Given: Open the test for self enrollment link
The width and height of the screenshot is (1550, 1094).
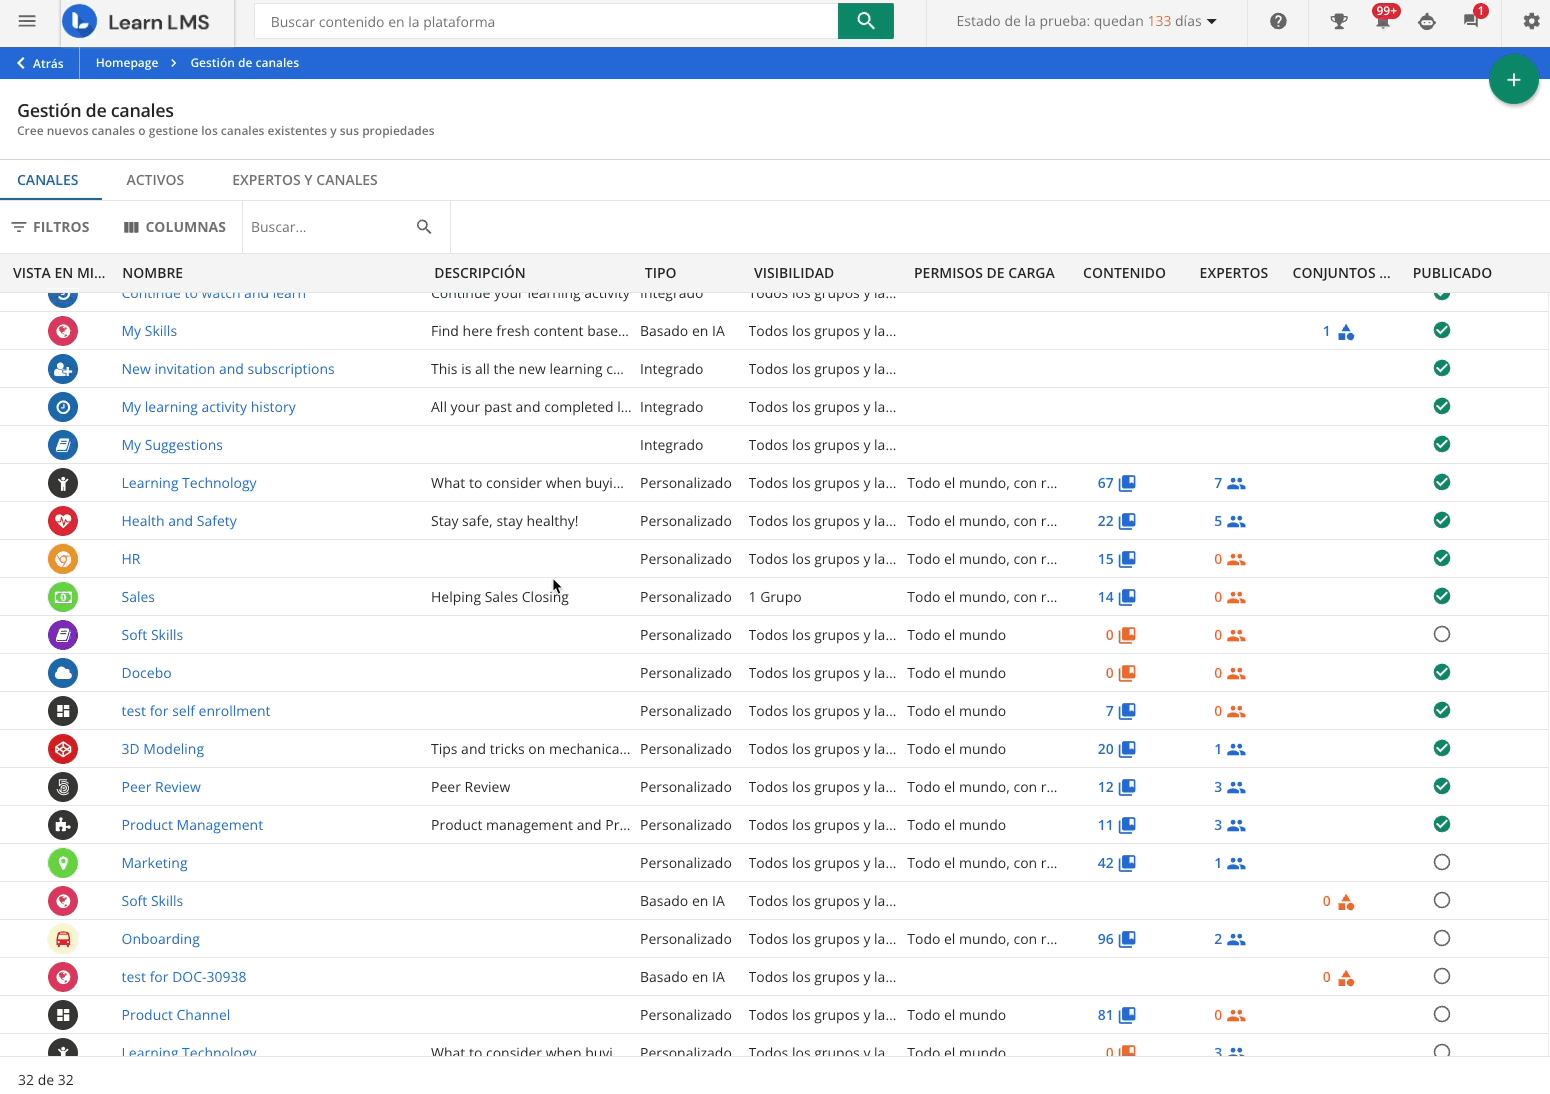Looking at the screenshot, I should 196,711.
